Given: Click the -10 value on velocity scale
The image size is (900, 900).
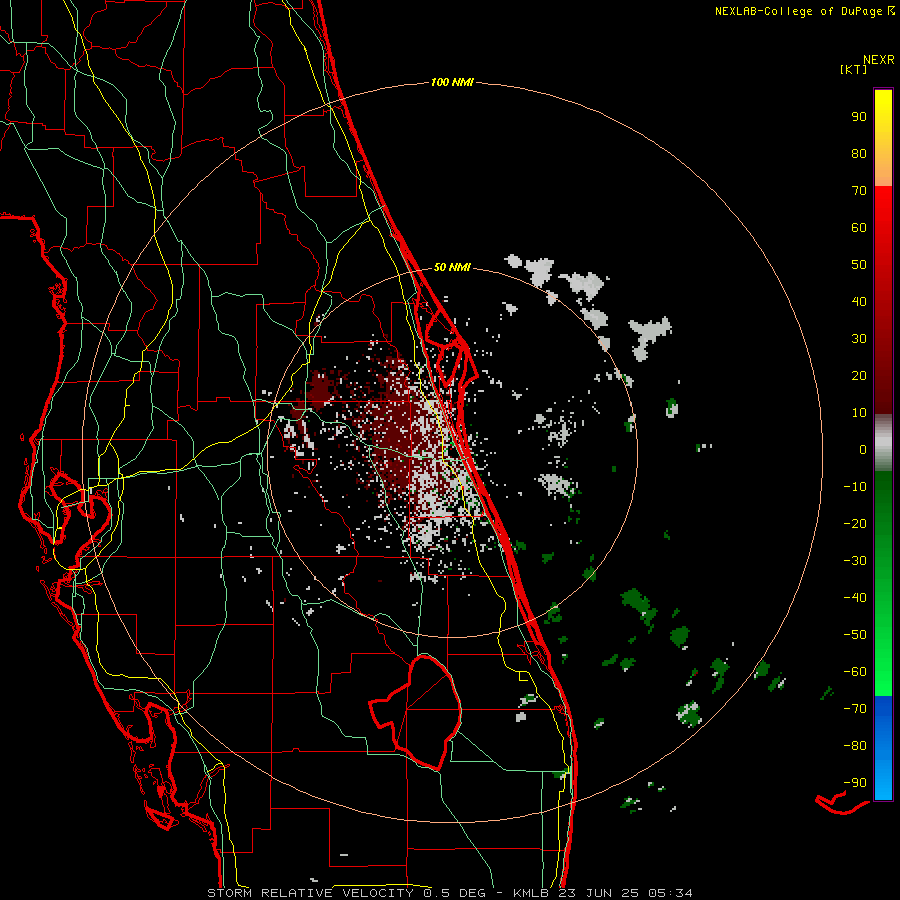Looking at the screenshot, I should point(855,487).
